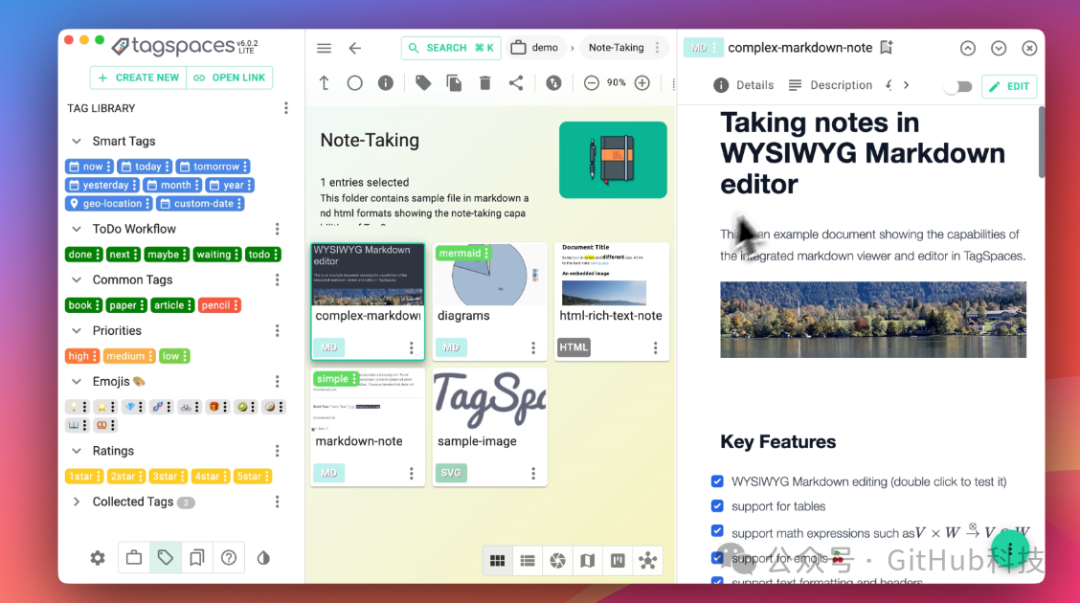Expand the Collected Tags group

tap(76, 502)
